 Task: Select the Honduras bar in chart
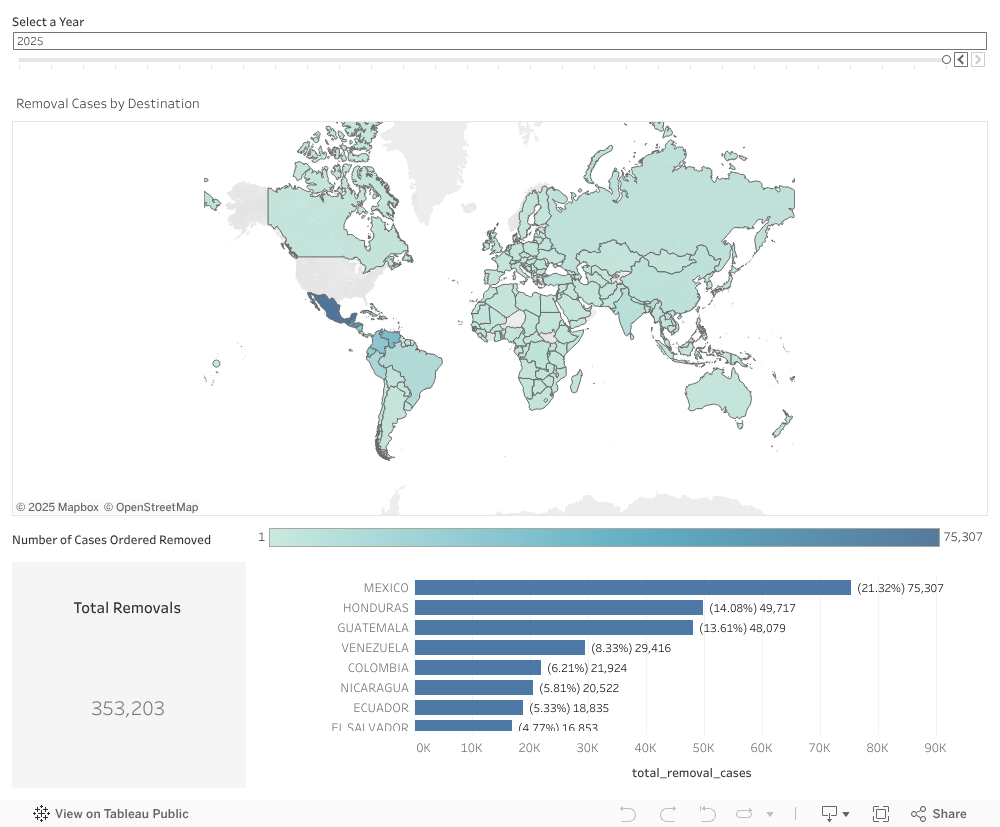(x=558, y=608)
